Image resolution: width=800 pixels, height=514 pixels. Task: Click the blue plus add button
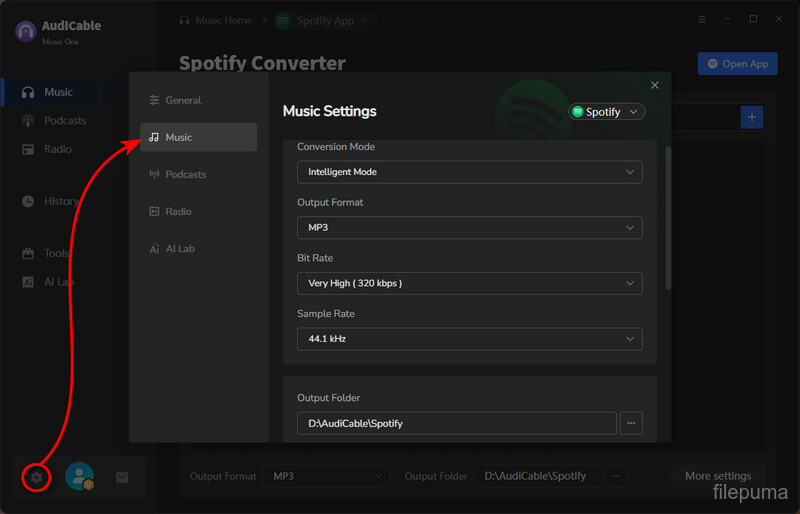752,117
